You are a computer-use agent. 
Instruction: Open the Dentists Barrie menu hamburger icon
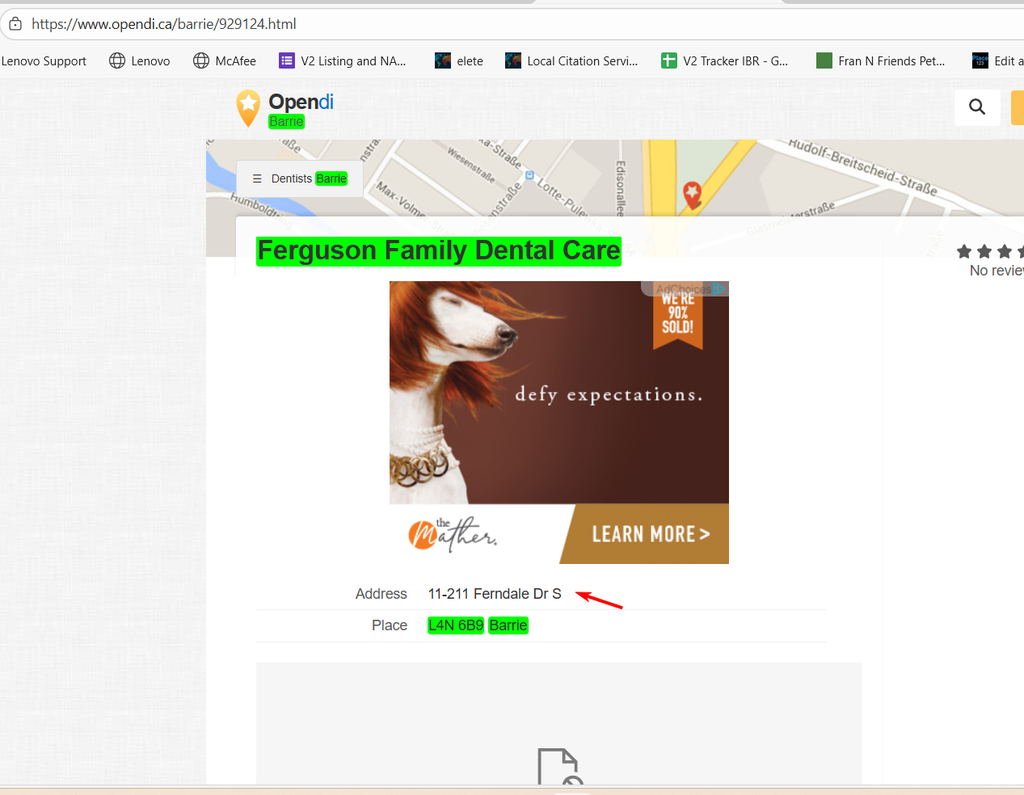point(257,178)
